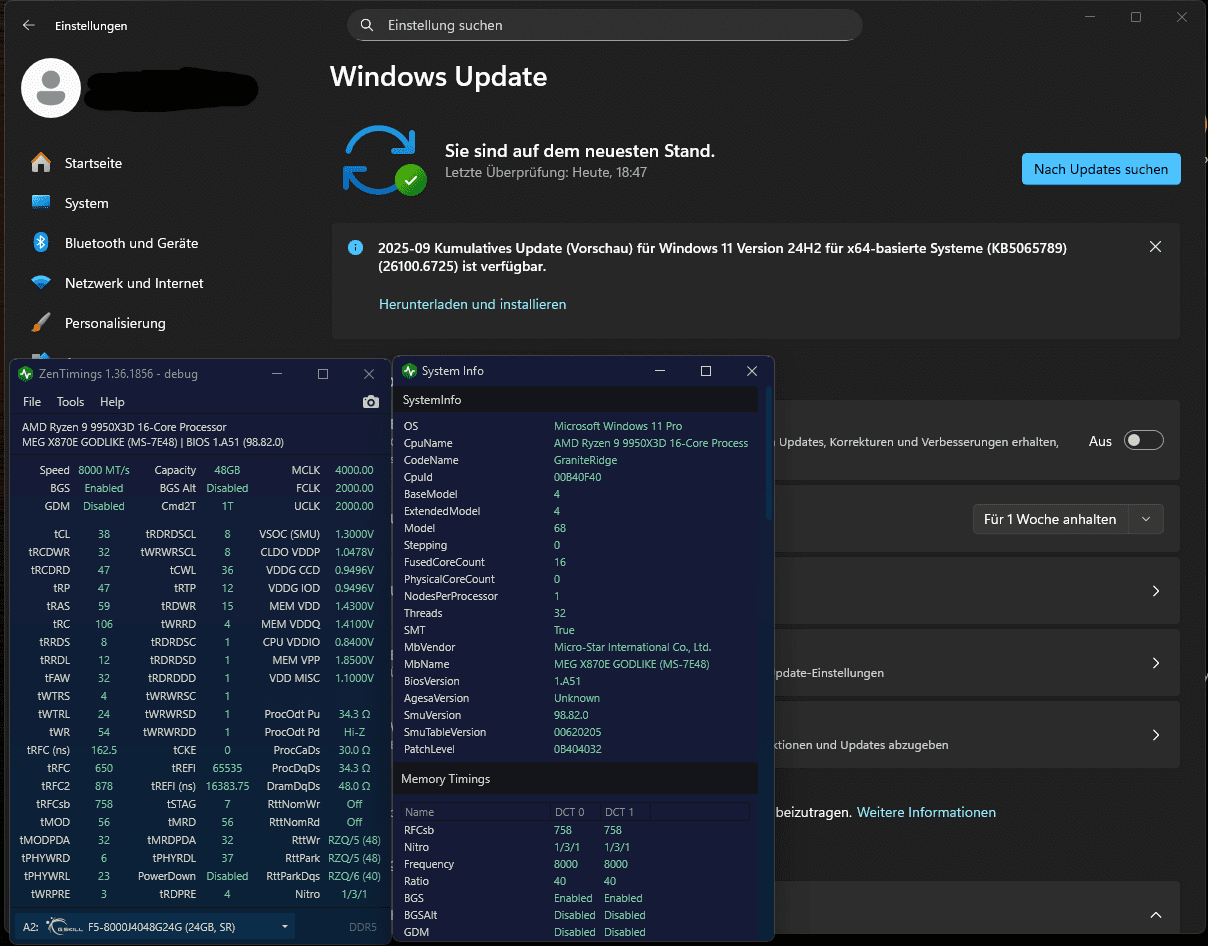Open the Weitere Informationen link
This screenshot has width=1208, height=946.
click(x=926, y=812)
